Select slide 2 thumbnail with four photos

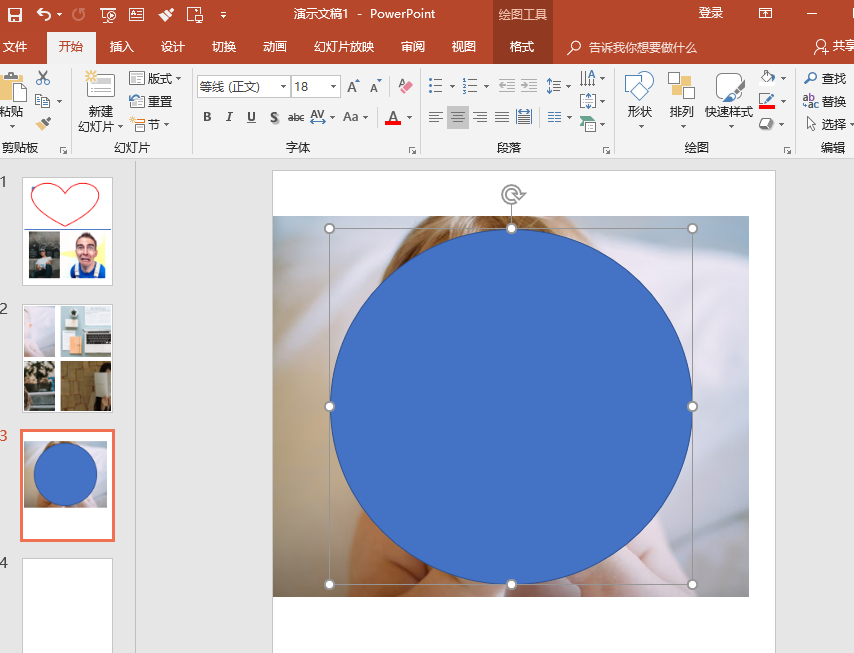68,358
